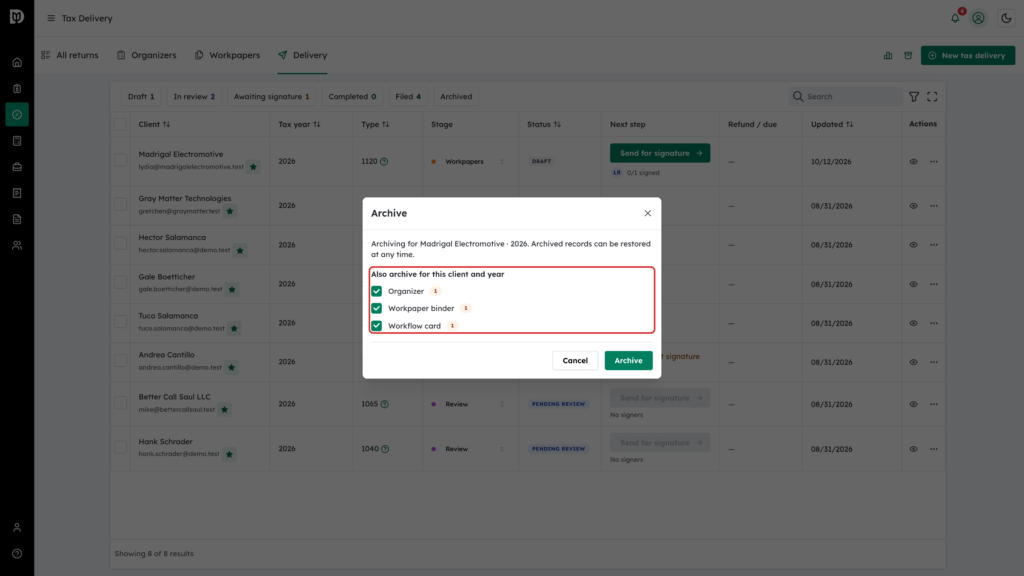Open more actions for Hank Schrader row
This screenshot has width=1024, height=576.
(x=934, y=449)
